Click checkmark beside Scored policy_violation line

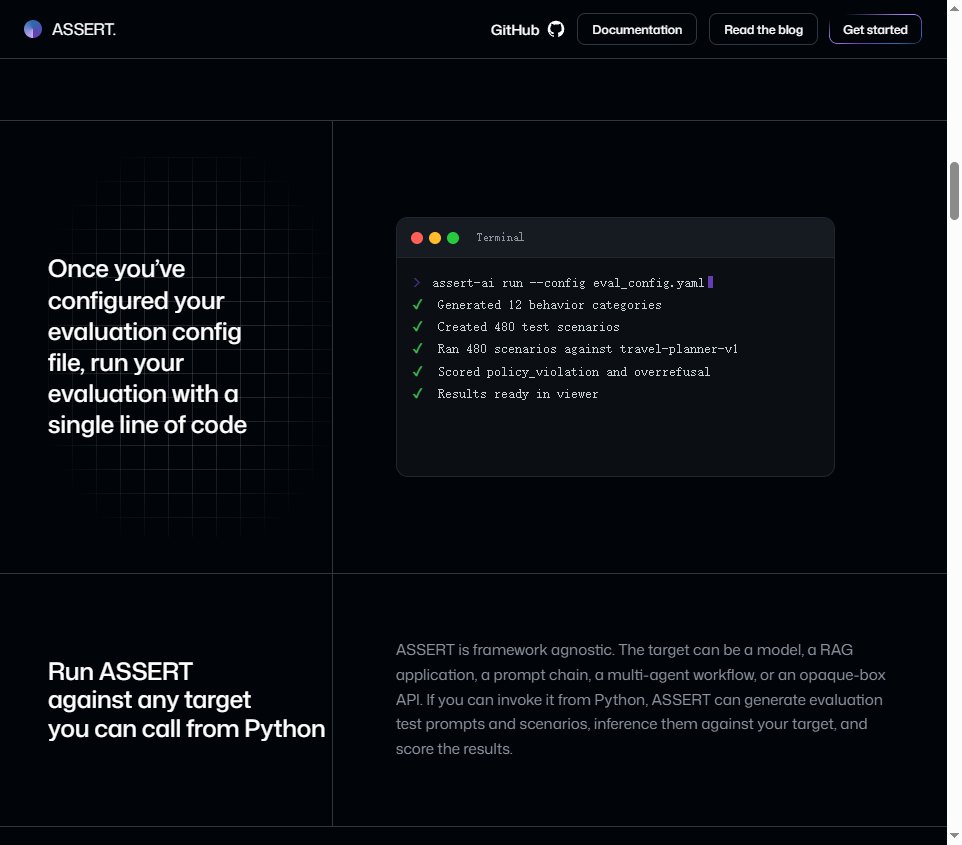pyautogui.click(x=417, y=371)
